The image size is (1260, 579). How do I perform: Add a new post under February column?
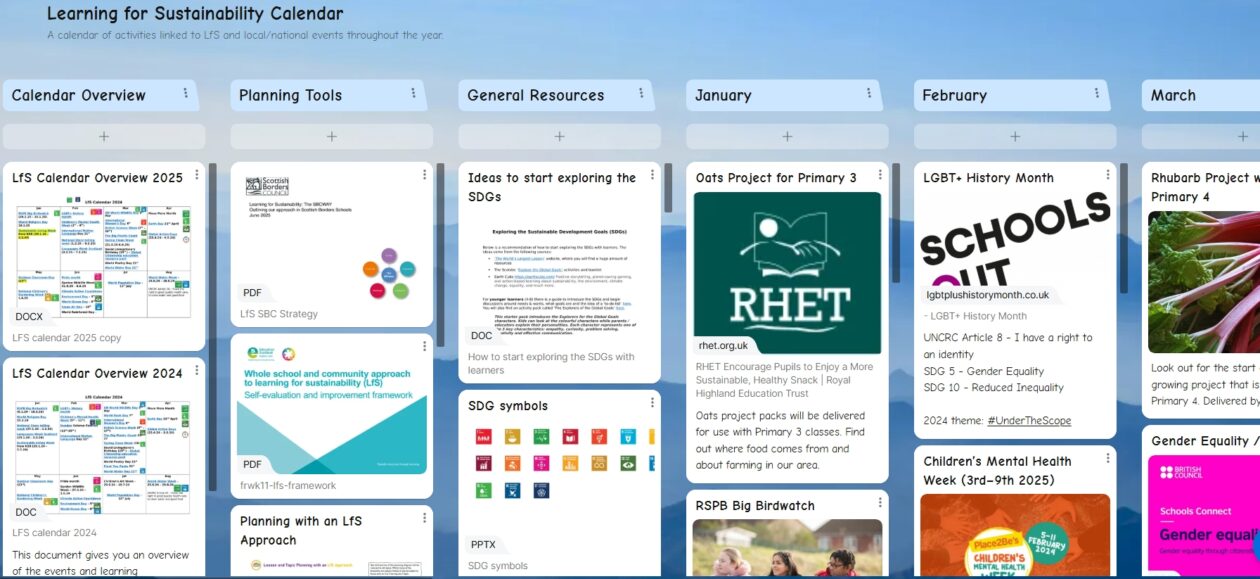[1015, 136]
